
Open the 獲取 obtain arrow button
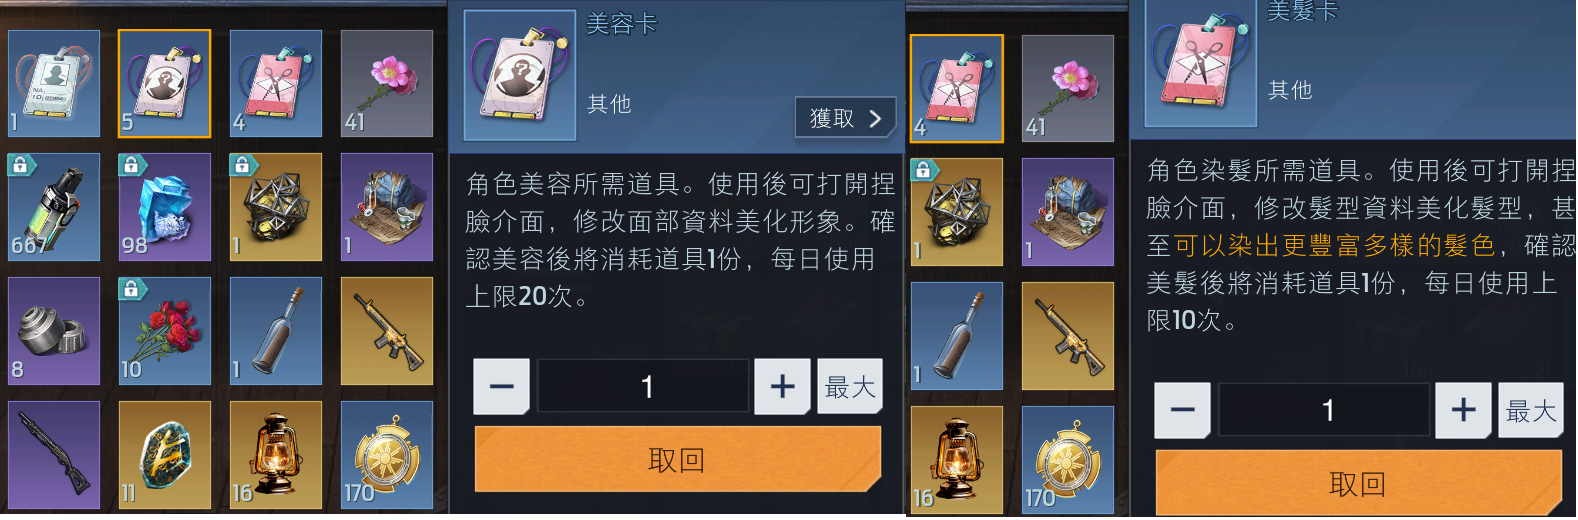845,118
